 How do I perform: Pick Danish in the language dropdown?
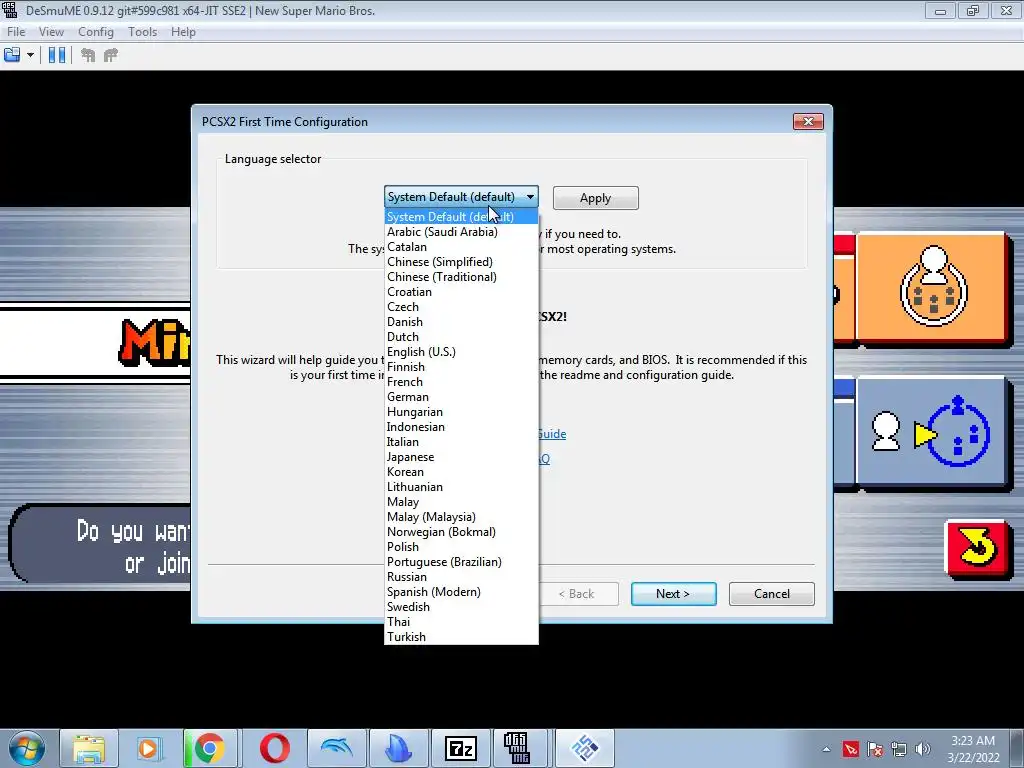pyautogui.click(x=461, y=322)
